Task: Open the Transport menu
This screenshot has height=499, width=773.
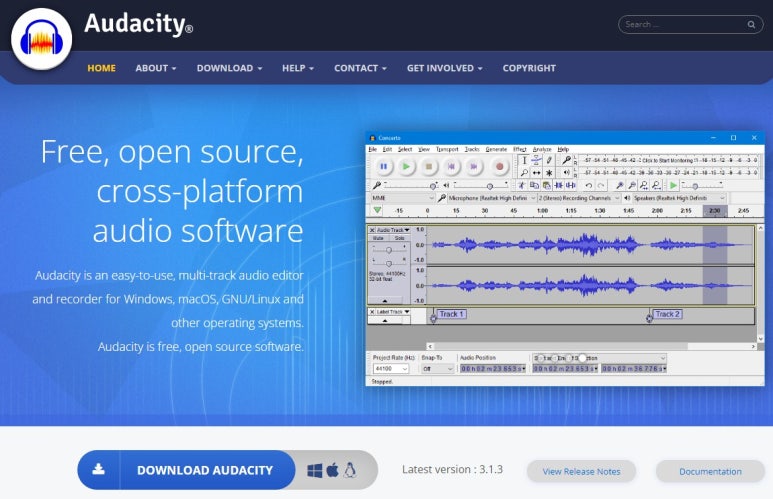Action: pyautogui.click(x=447, y=149)
